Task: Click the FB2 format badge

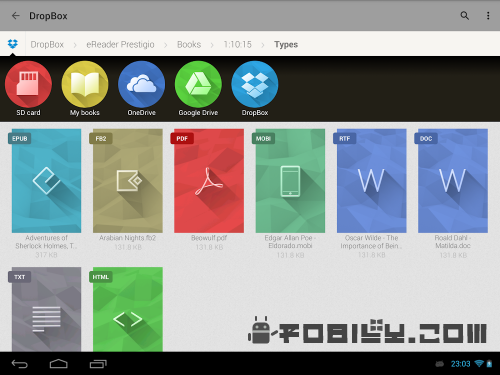Action: point(101,138)
